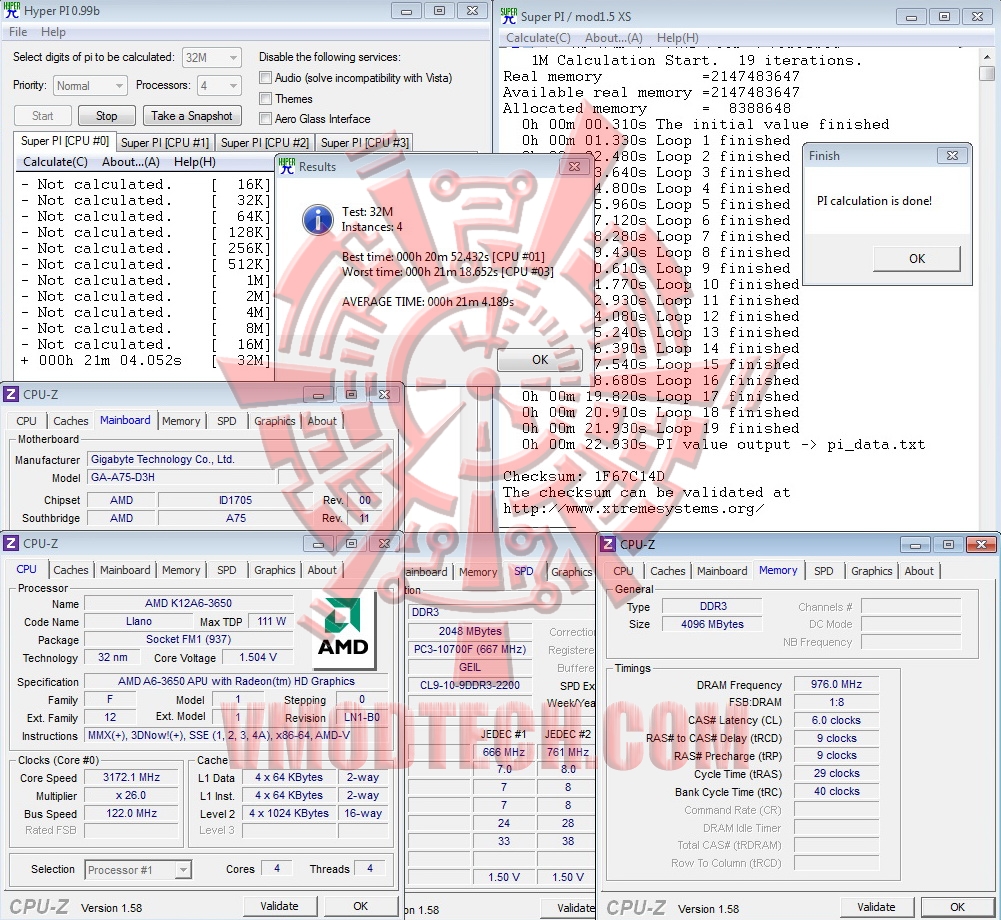Click the CPU-Z Memory window title icon

(x=608, y=544)
